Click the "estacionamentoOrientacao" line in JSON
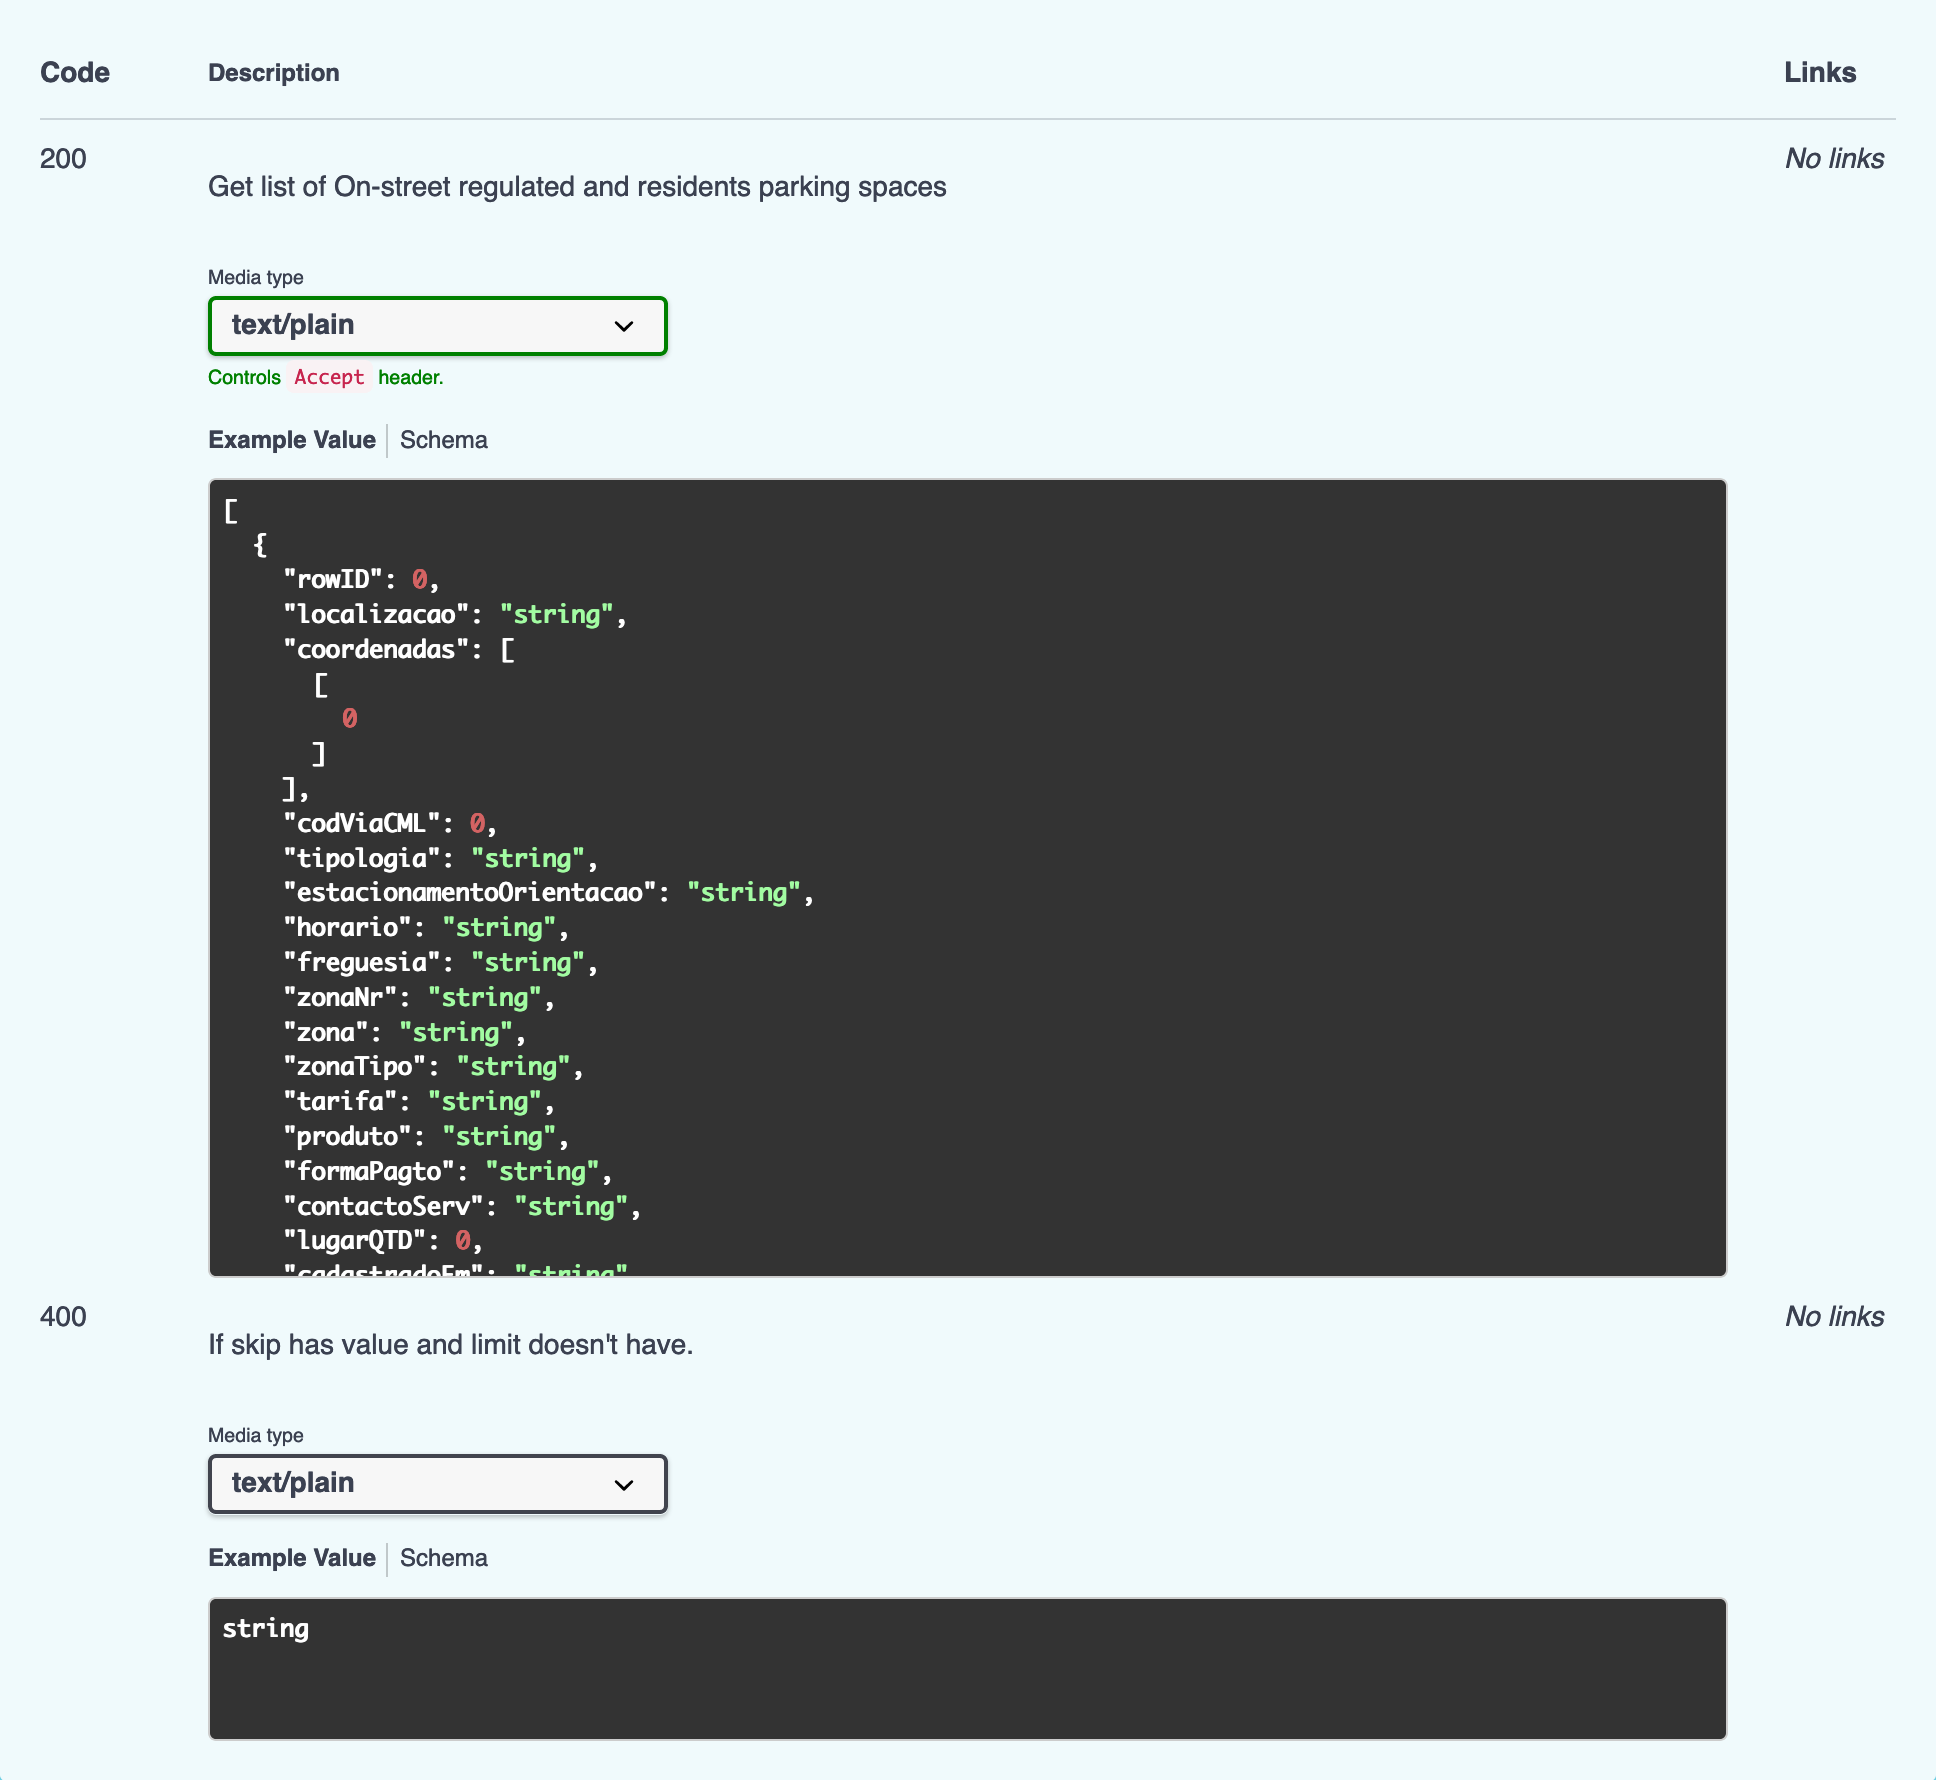 549,893
